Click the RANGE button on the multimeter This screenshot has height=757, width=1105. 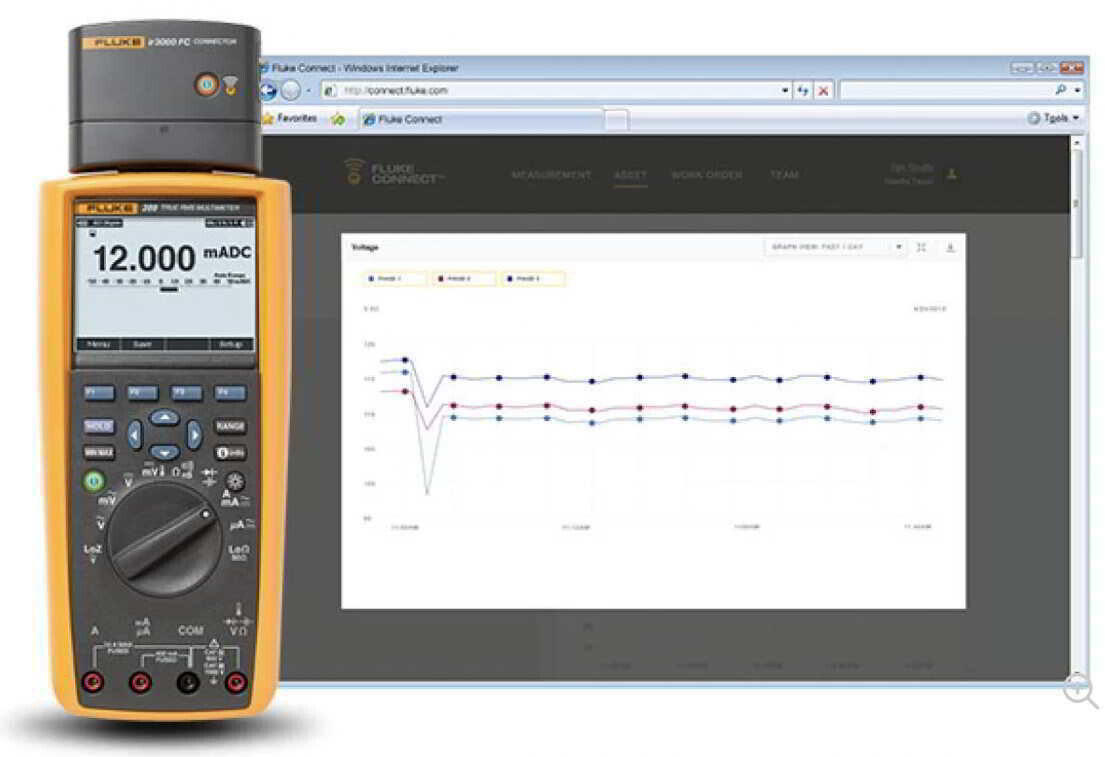[230, 426]
